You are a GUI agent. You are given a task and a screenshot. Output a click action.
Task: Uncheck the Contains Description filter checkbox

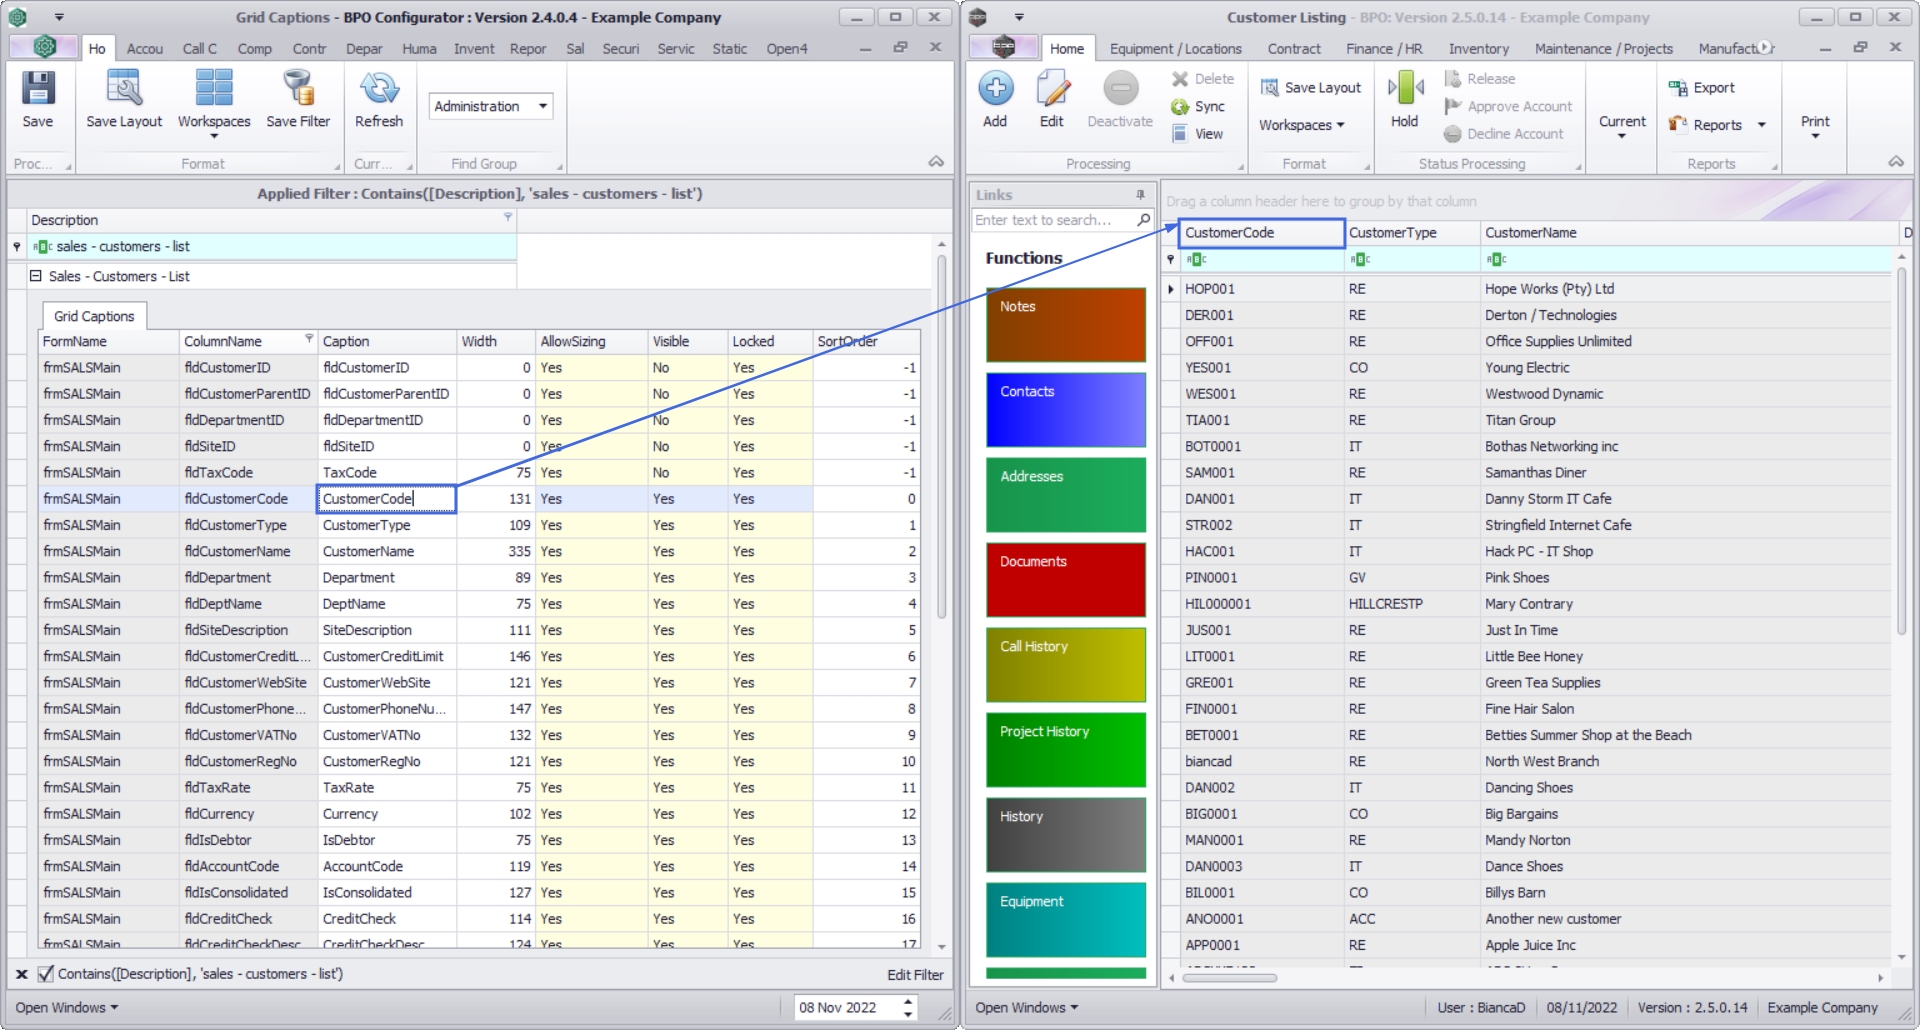46,974
